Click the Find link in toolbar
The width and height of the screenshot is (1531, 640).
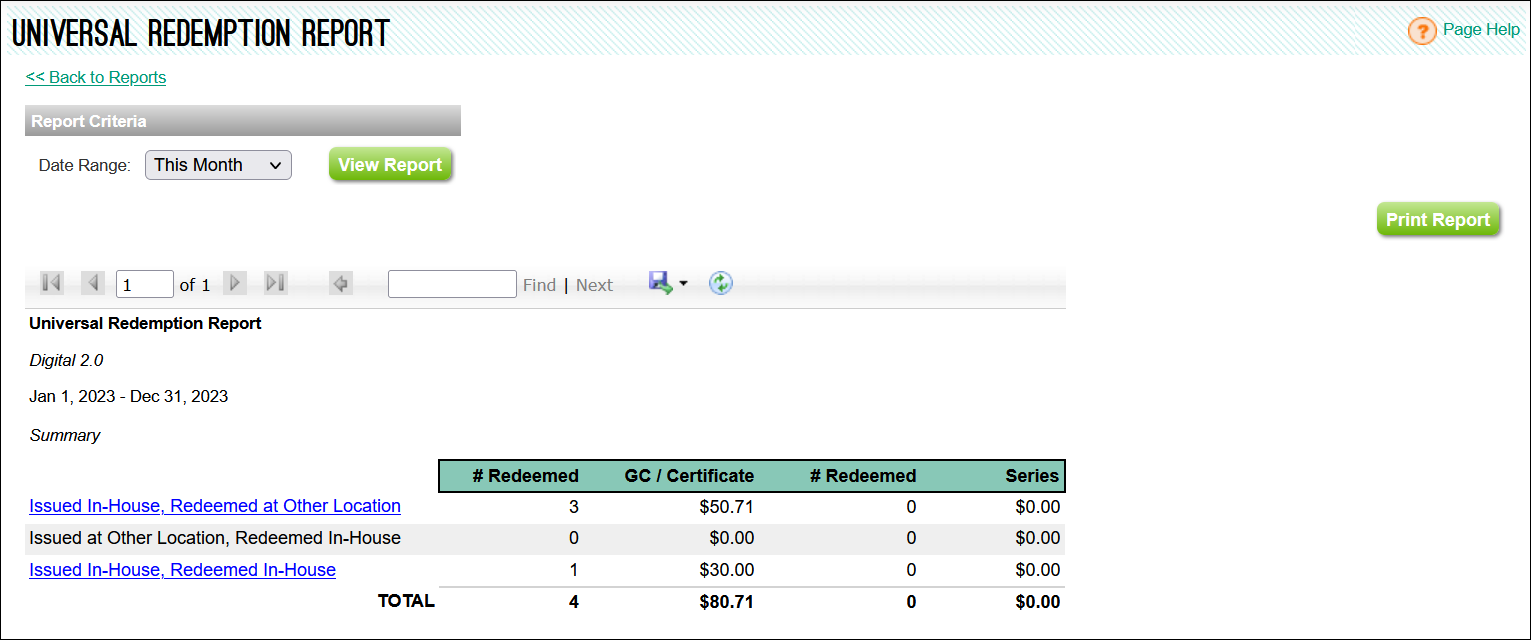click(539, 285)
